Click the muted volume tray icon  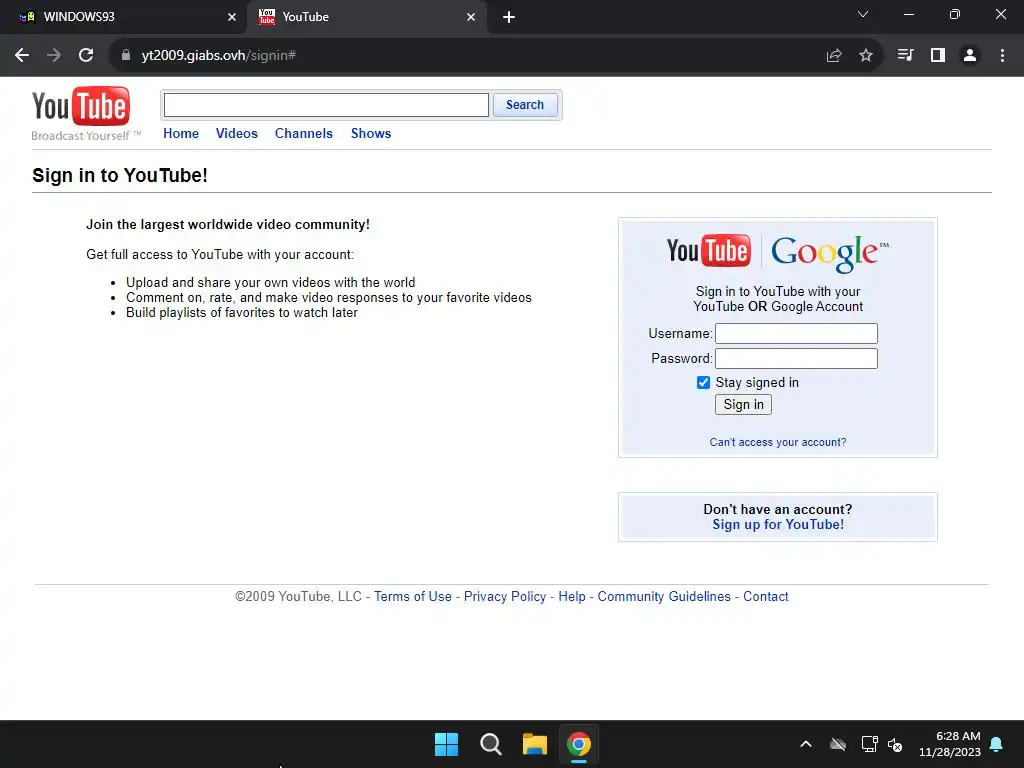click(x=895, y=744)
